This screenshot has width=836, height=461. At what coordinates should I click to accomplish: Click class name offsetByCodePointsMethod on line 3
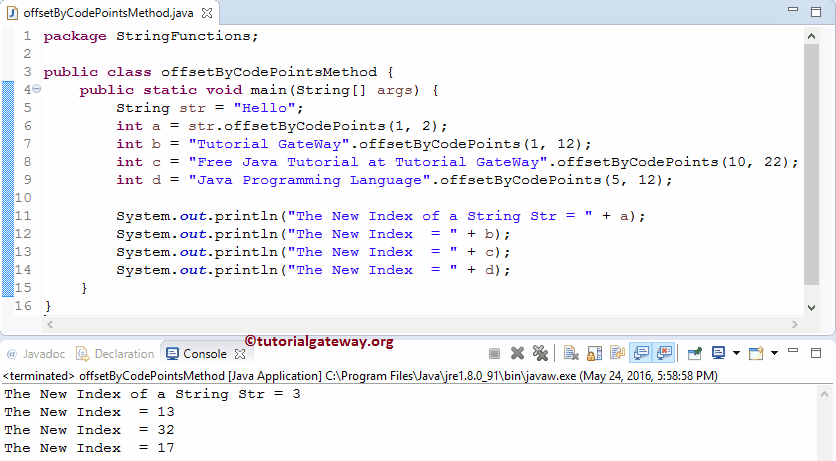pos(269,72)
